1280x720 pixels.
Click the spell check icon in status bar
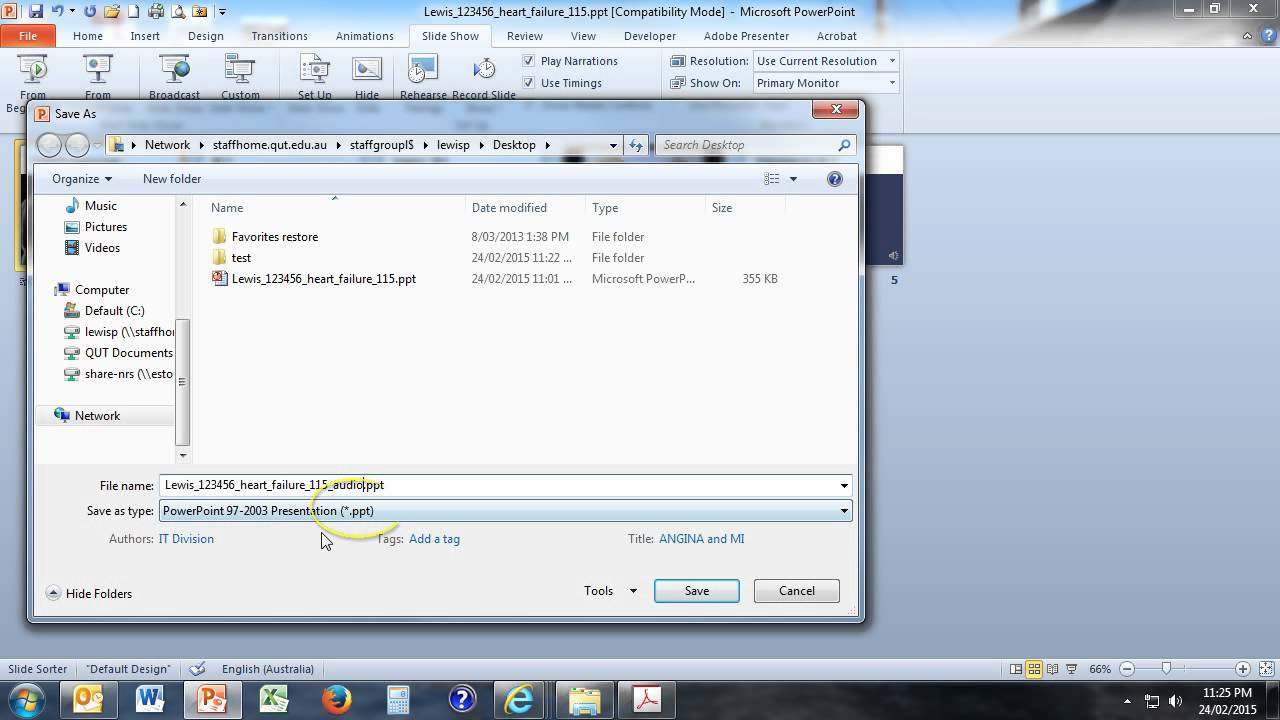197,669
